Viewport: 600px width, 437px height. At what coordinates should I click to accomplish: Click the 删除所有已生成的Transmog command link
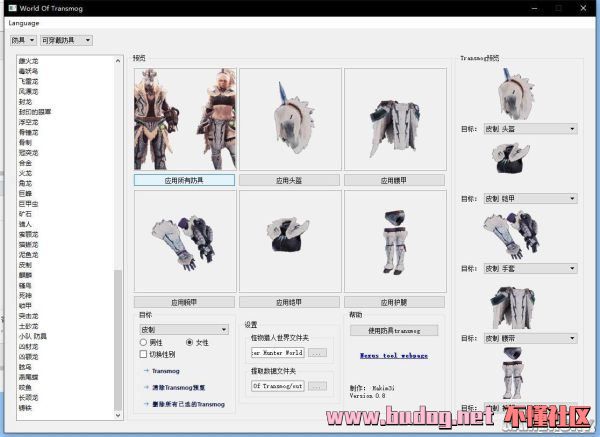point(184,404)
